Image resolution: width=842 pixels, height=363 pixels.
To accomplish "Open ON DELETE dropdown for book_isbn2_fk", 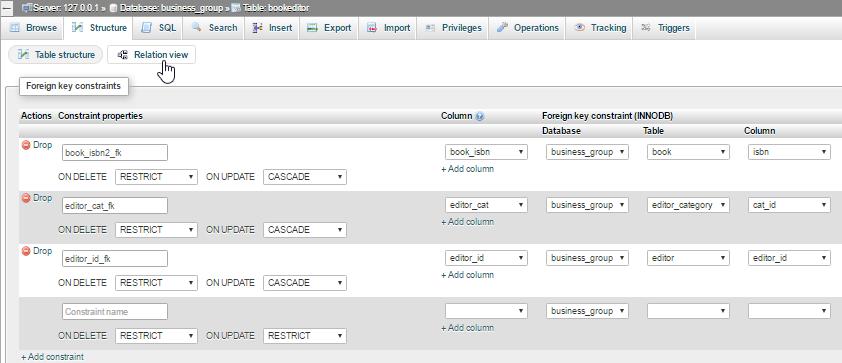I will [x=156, y=177].
